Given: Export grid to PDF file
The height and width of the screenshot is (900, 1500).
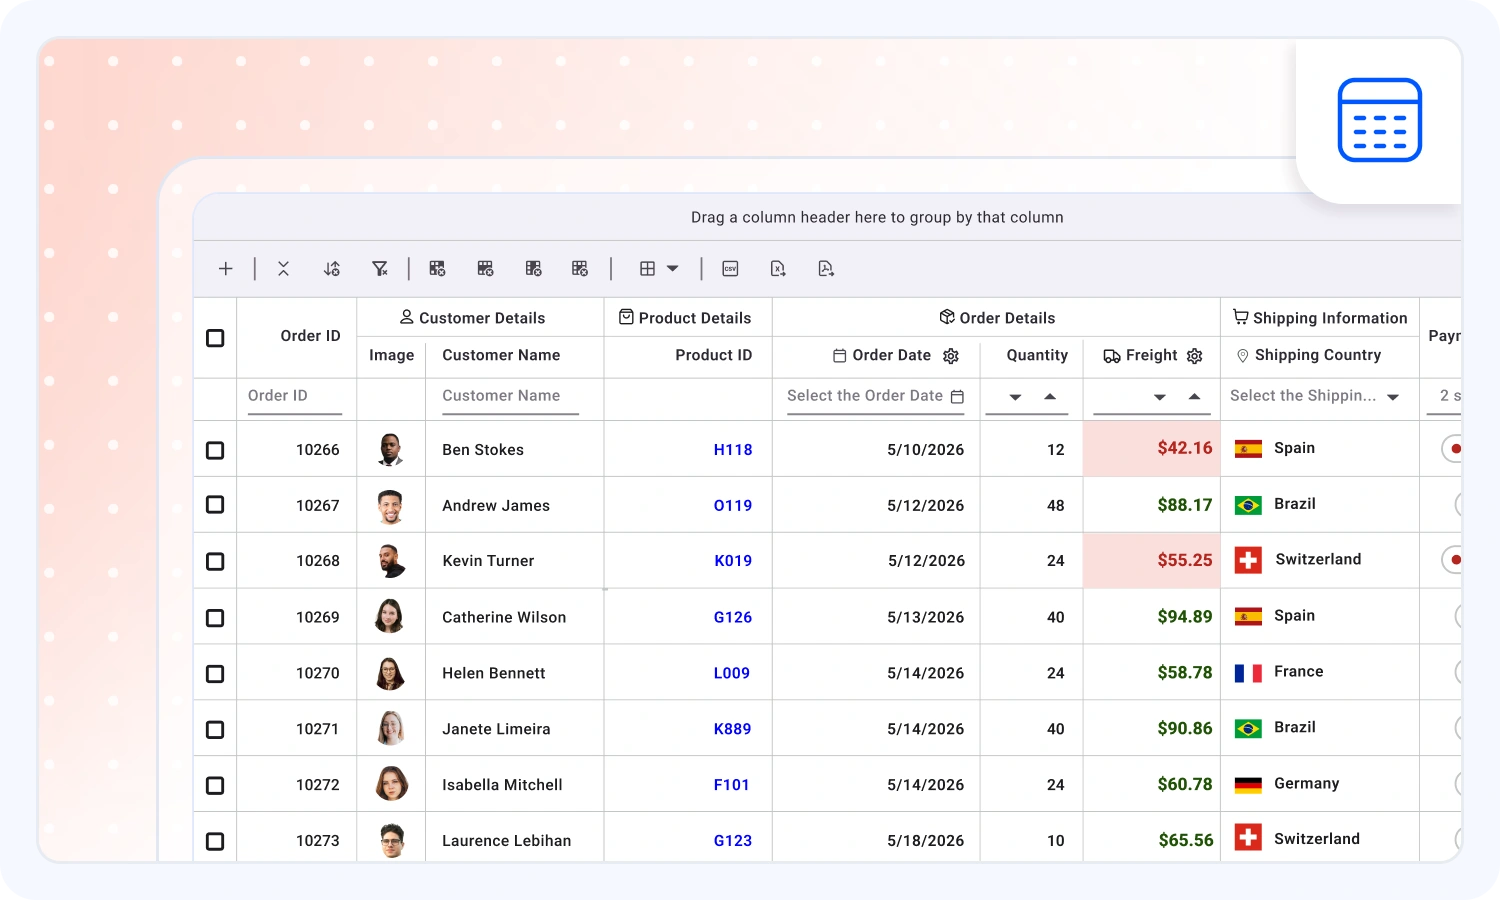Looking at the screenshot, I should coord(826,269).
